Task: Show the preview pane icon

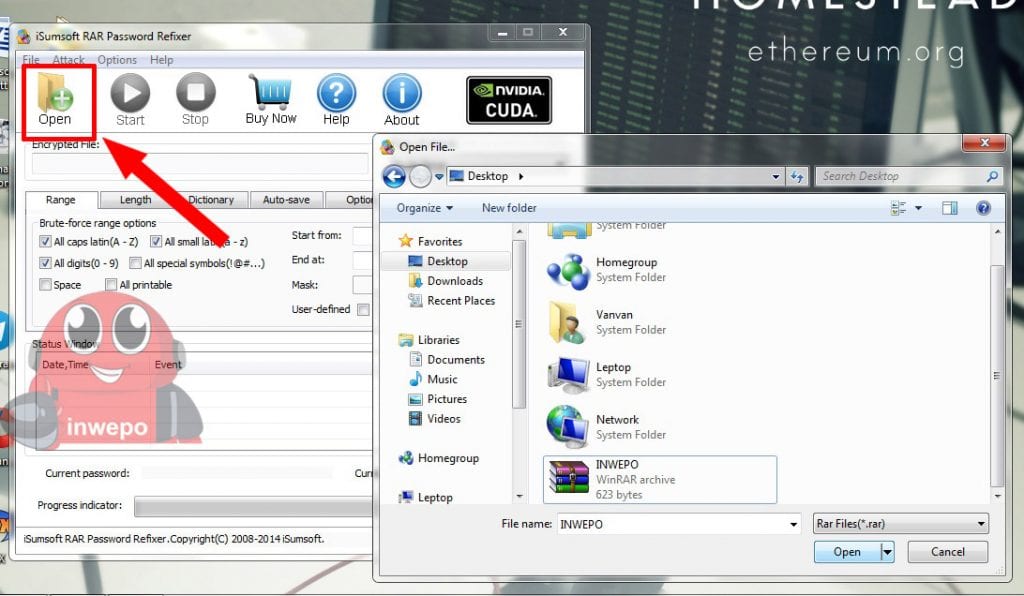Action: (x=950, y=208)
